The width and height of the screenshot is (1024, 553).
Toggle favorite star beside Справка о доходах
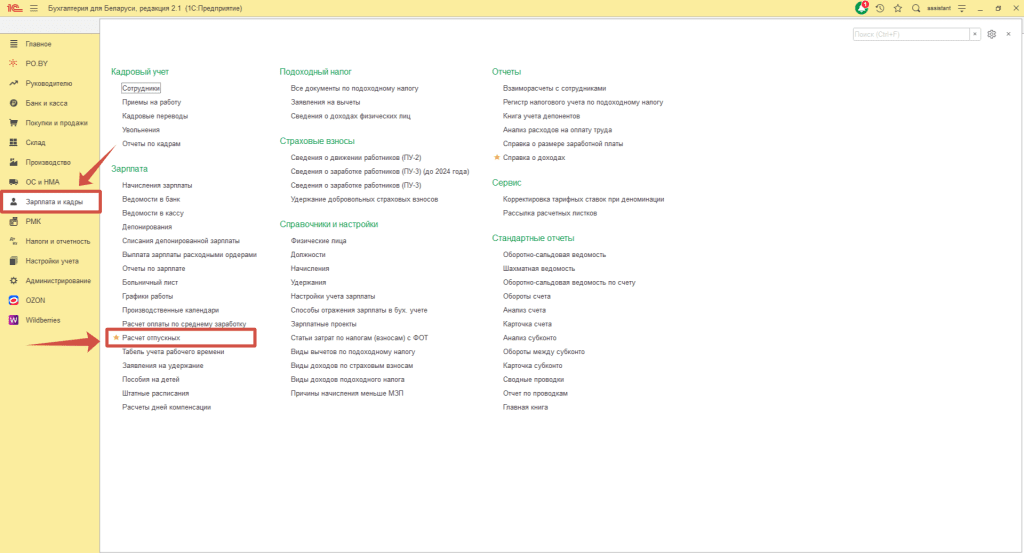coord(497,157)
